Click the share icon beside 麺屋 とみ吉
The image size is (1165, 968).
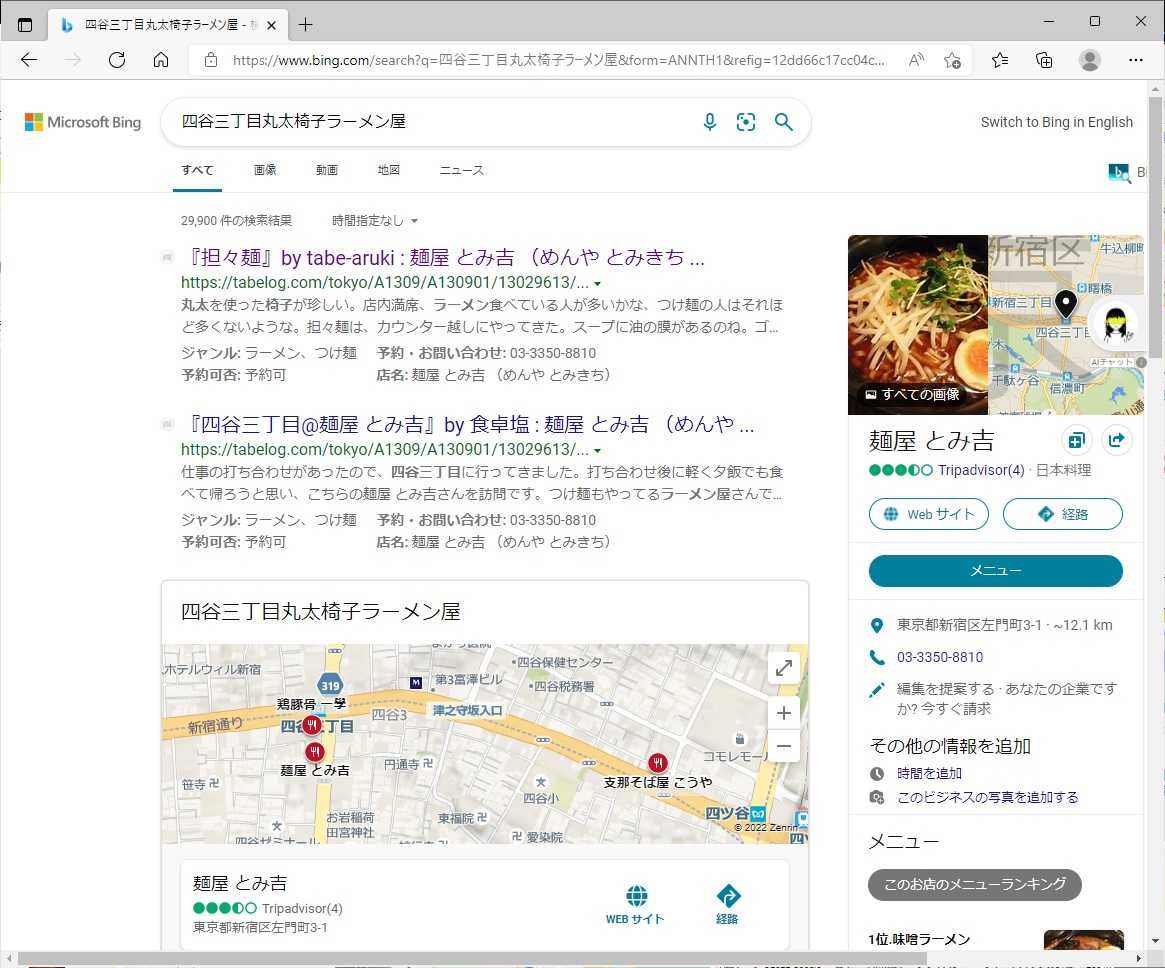point(1116,440)
